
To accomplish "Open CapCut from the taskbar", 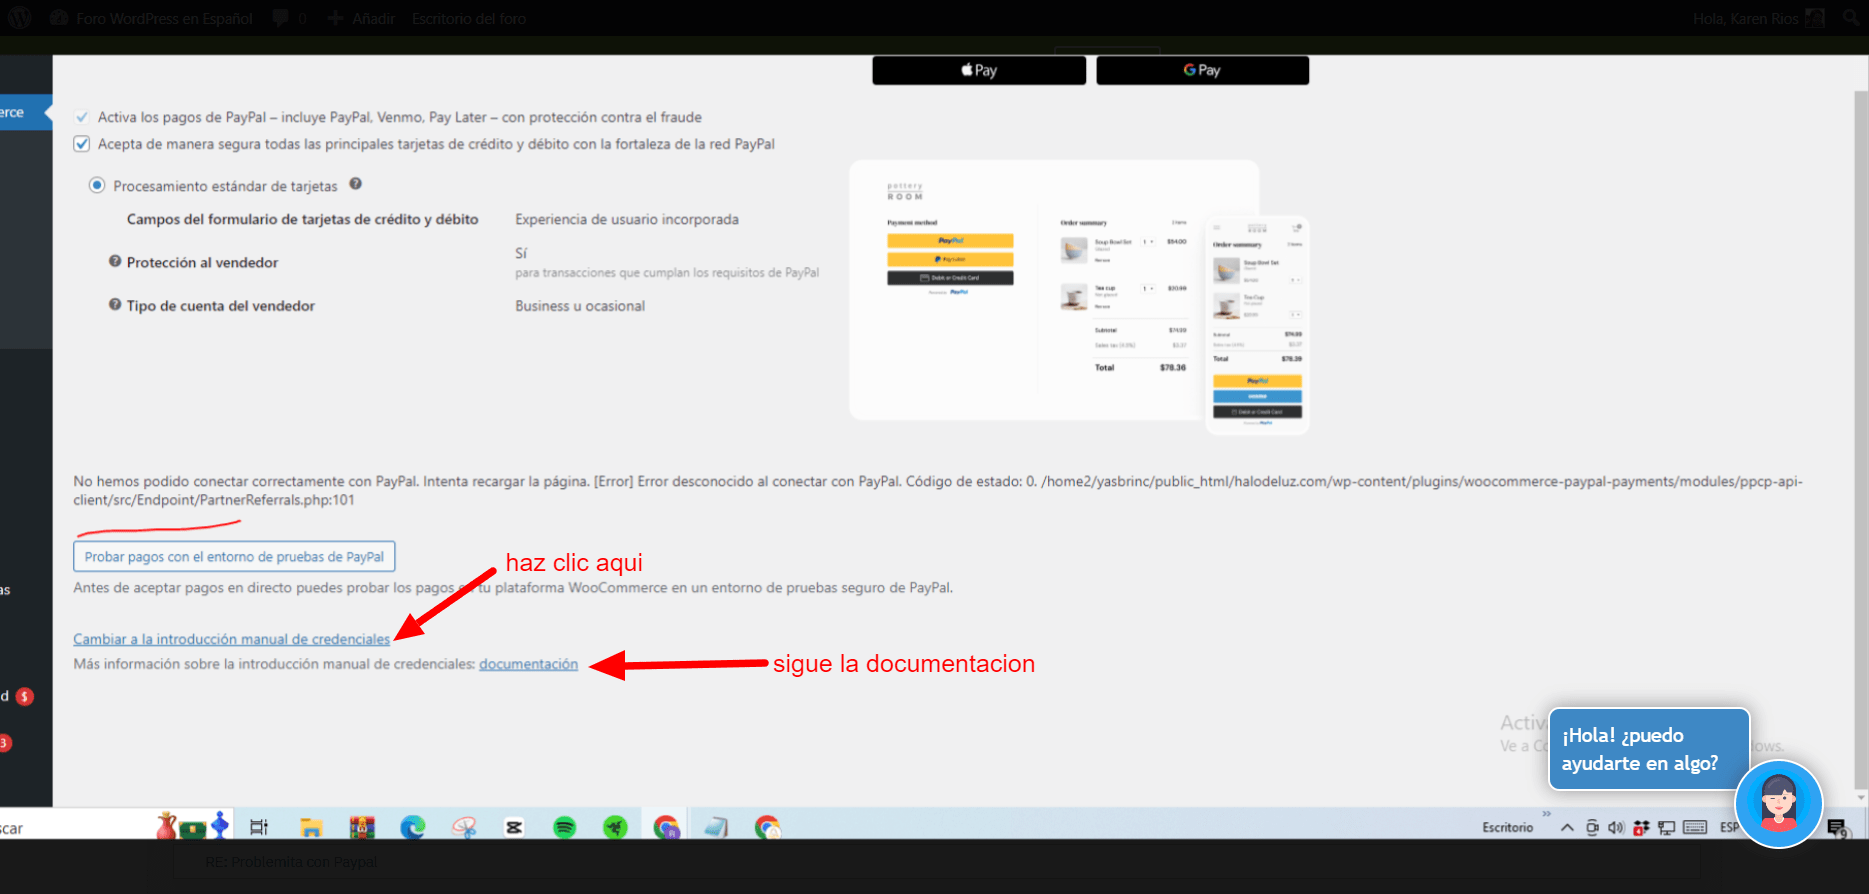I will [514, 827].
